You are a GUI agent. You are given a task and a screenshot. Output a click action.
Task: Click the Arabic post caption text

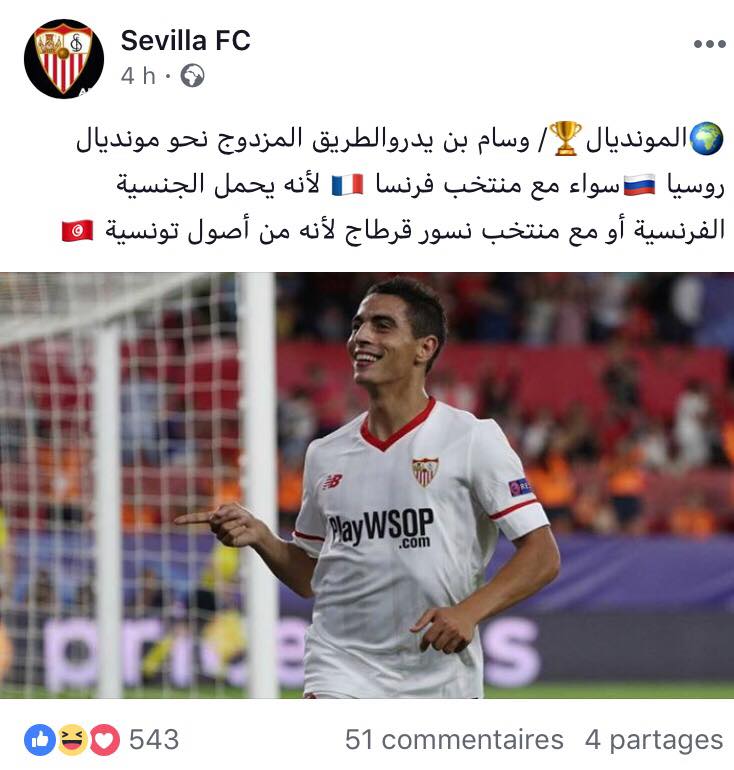coord(393,185)
